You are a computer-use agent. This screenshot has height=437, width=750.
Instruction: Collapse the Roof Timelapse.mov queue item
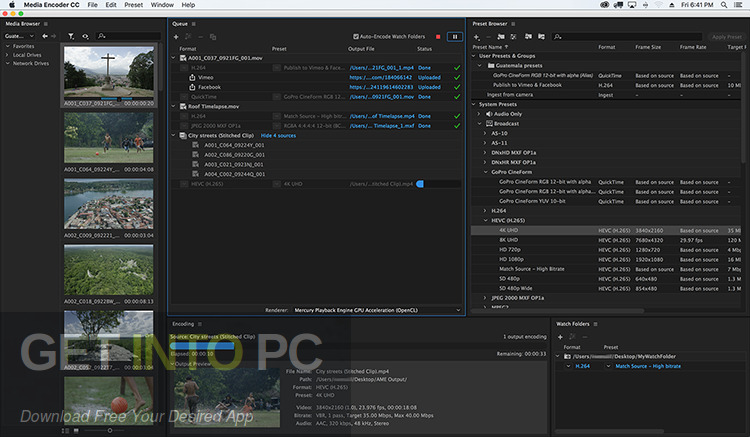click(x=174, y=106)
